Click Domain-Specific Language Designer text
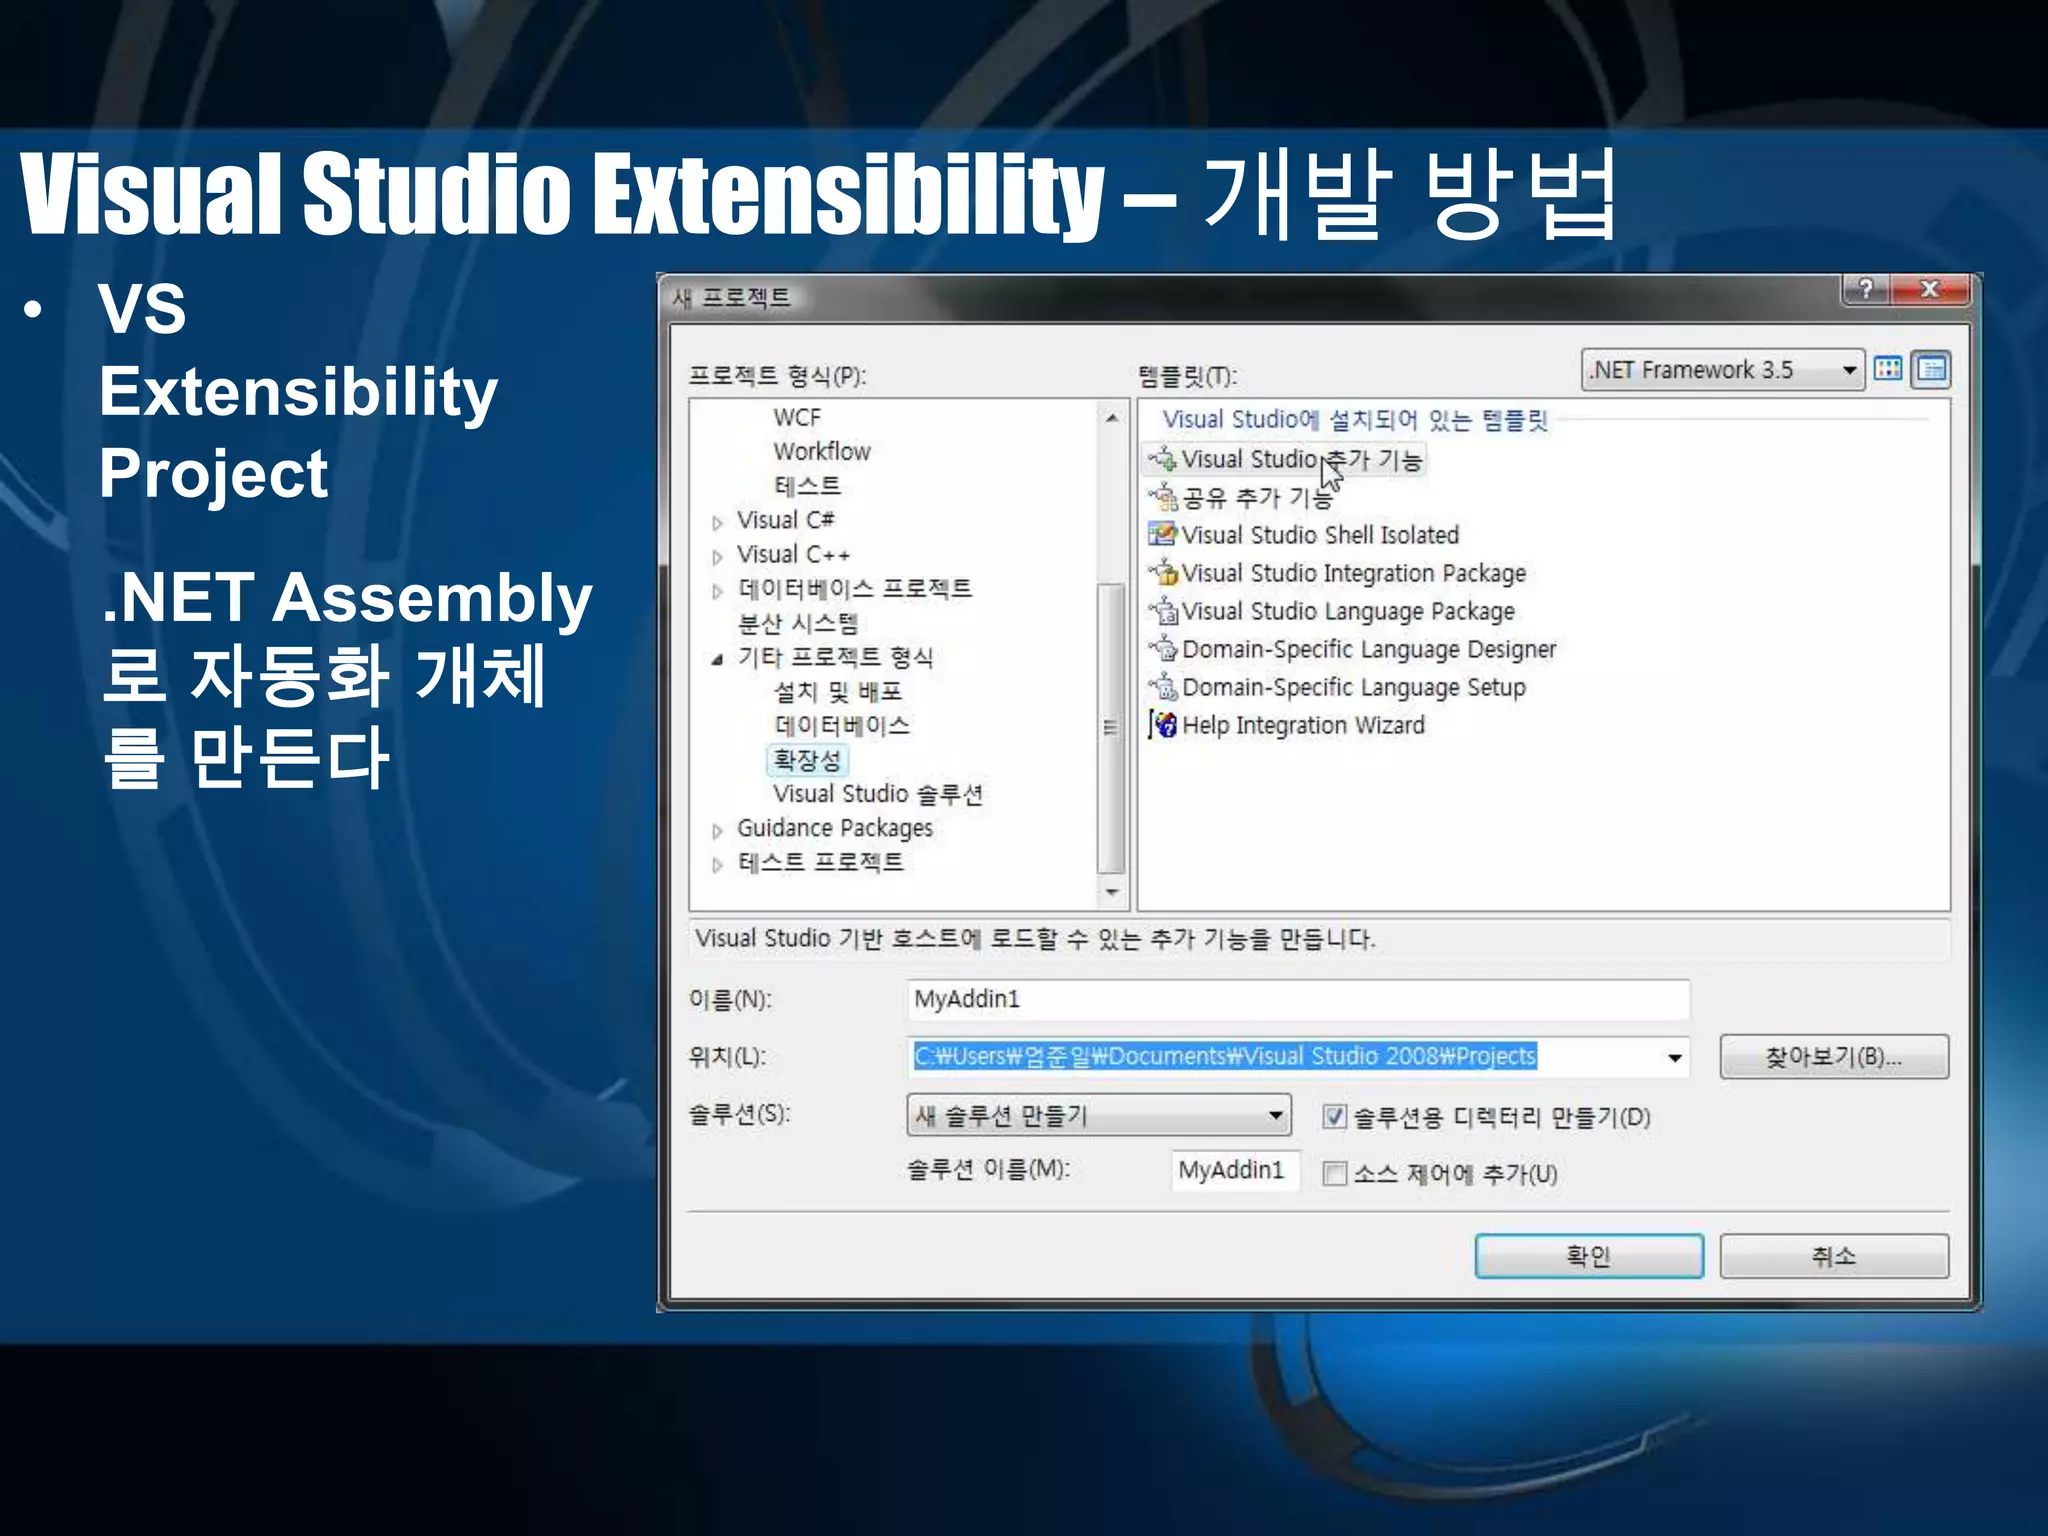2048x1536 pixels. click(1369, 649)
